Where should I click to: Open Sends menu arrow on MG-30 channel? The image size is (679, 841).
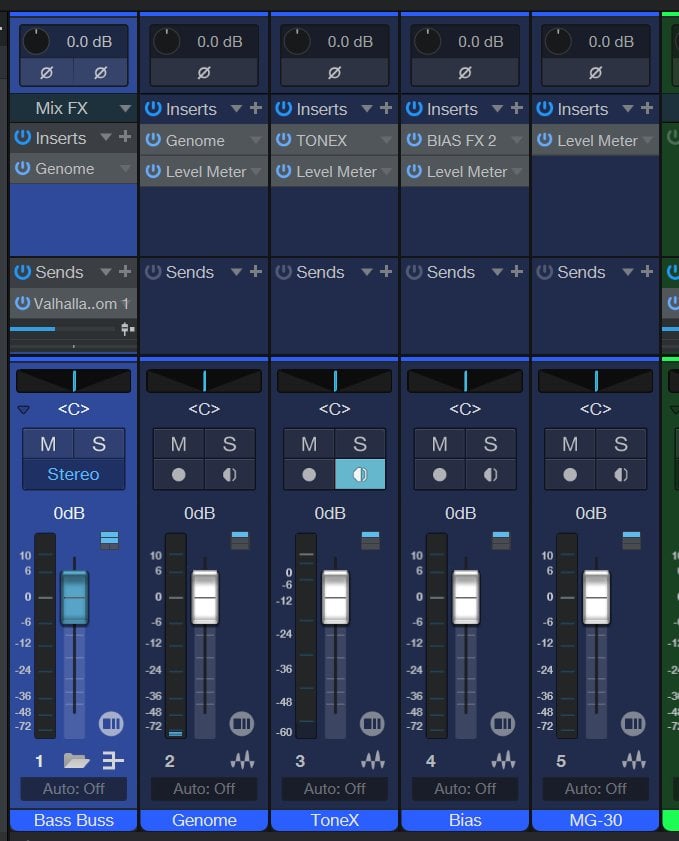pos(628,272)
